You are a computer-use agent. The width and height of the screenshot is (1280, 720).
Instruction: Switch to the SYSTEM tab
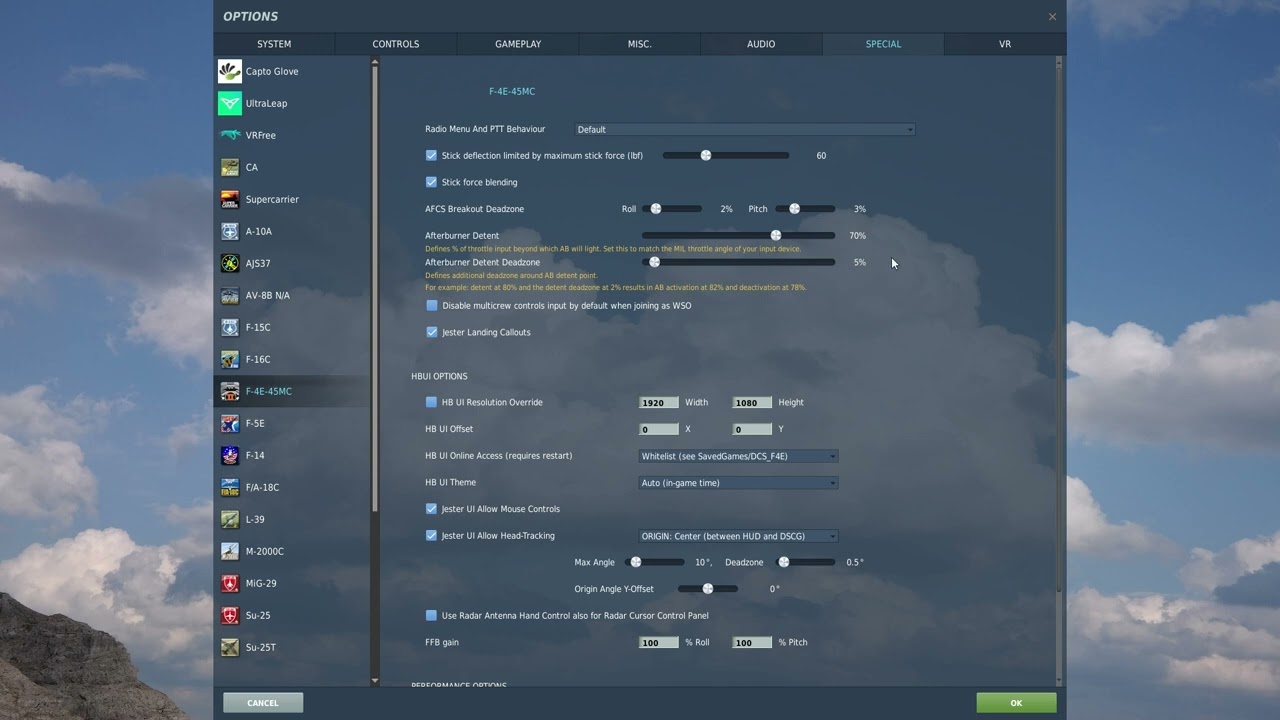pyautogui.click(x=274, y=44)
